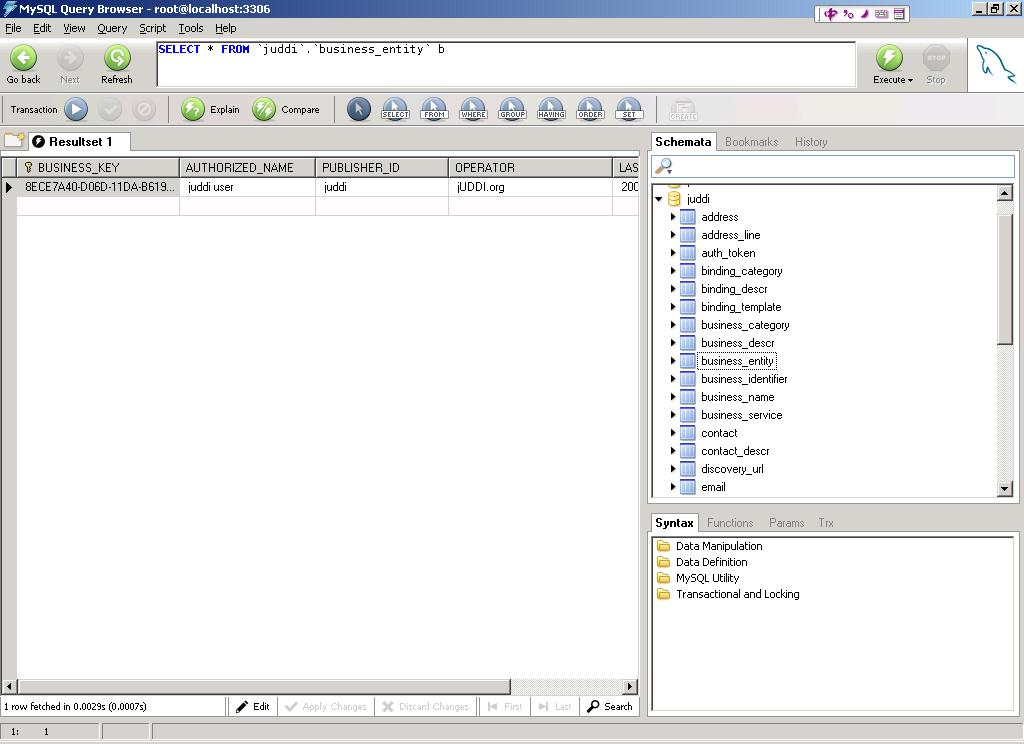Click the contact table icon

click(x=687, y=433)
